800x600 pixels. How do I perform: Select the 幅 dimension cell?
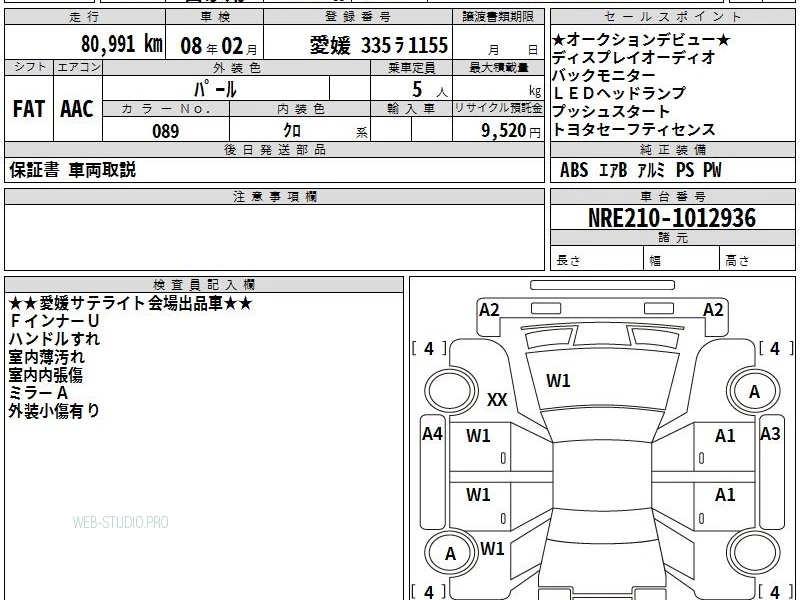tap(682, 258)
